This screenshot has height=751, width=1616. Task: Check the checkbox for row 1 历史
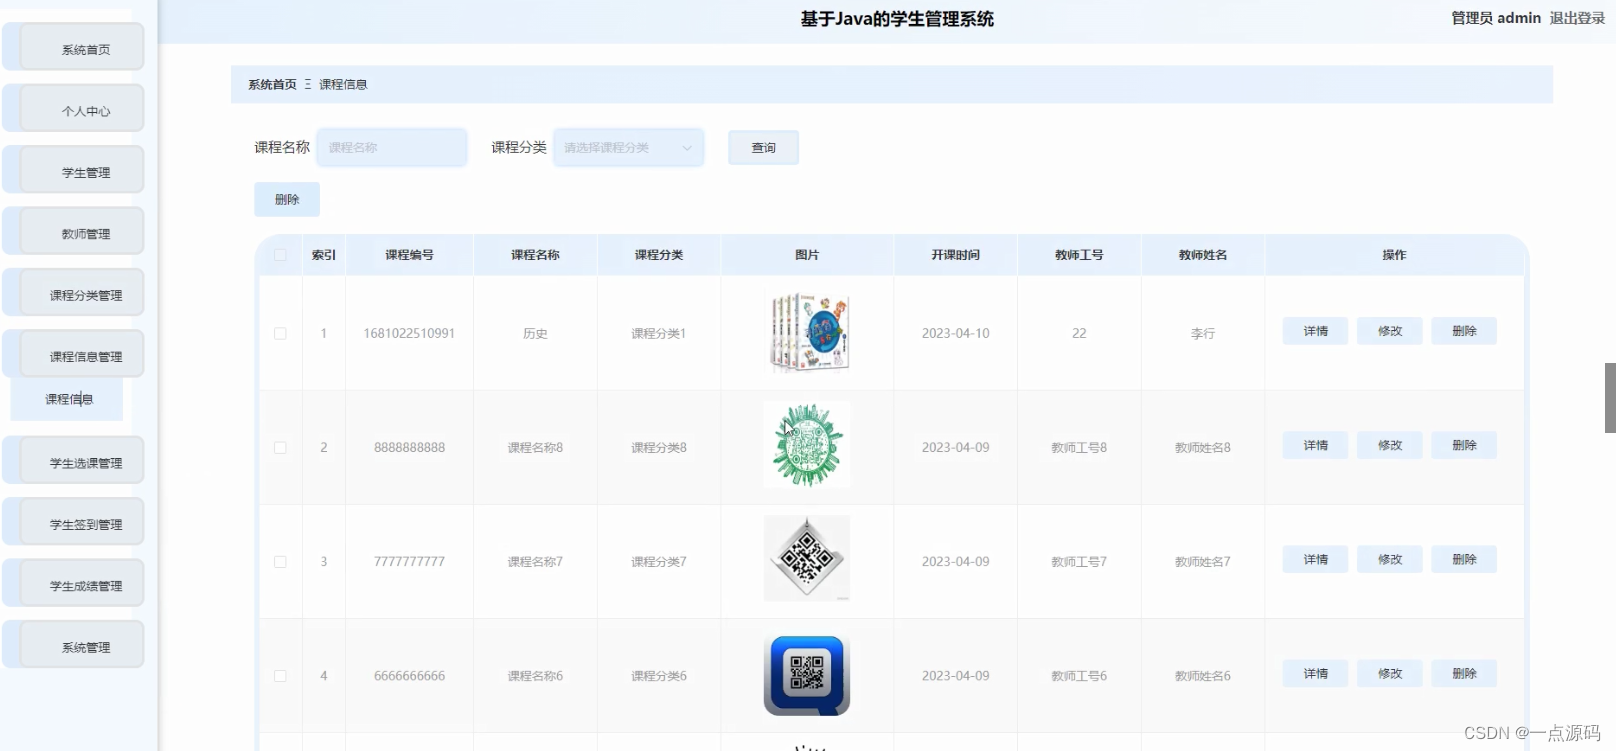(280, 333)
